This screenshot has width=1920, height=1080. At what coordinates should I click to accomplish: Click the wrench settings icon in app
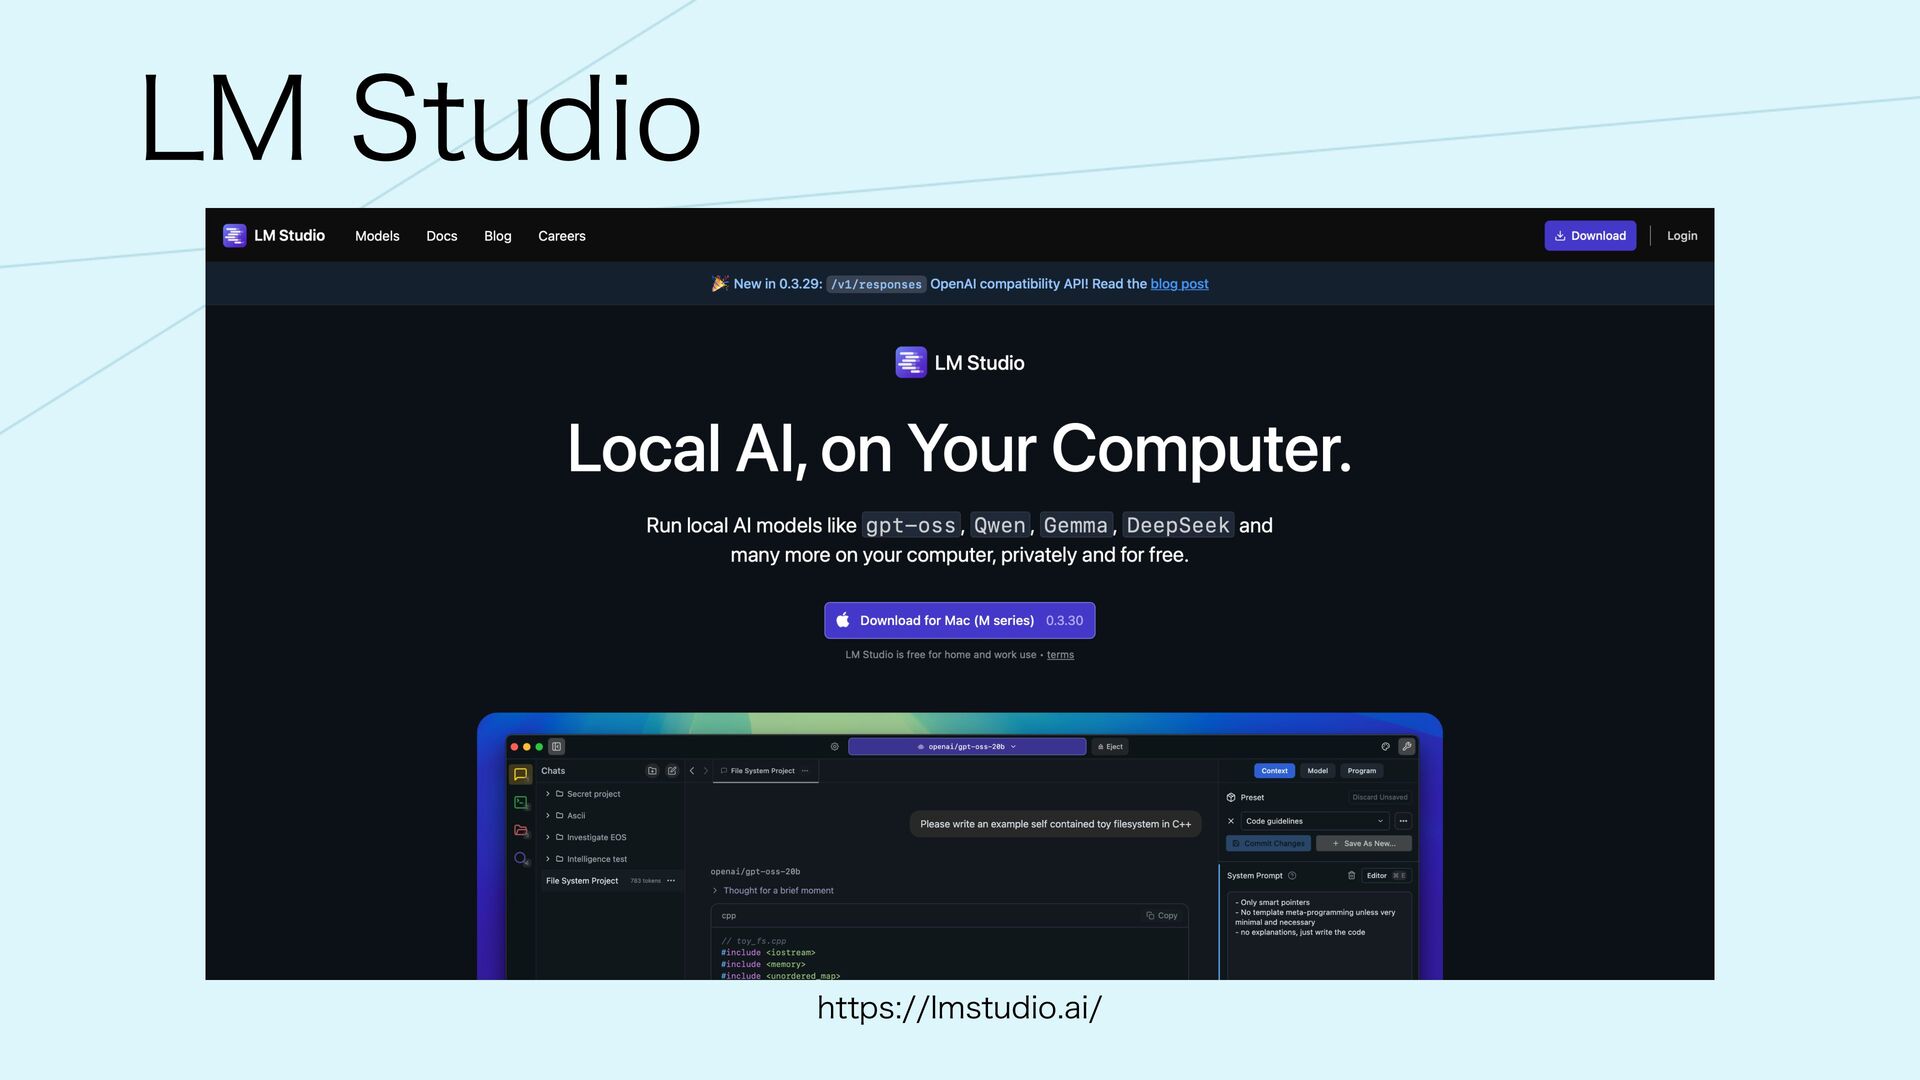(x=1407, y=746)
